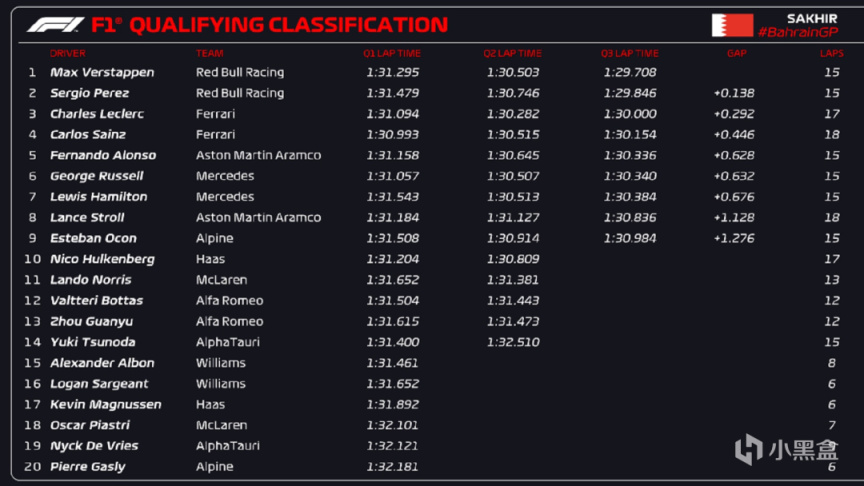Screen dimensions: 864x486
Task: Click Pierre Gasly's name
Action: click(88, 466)
